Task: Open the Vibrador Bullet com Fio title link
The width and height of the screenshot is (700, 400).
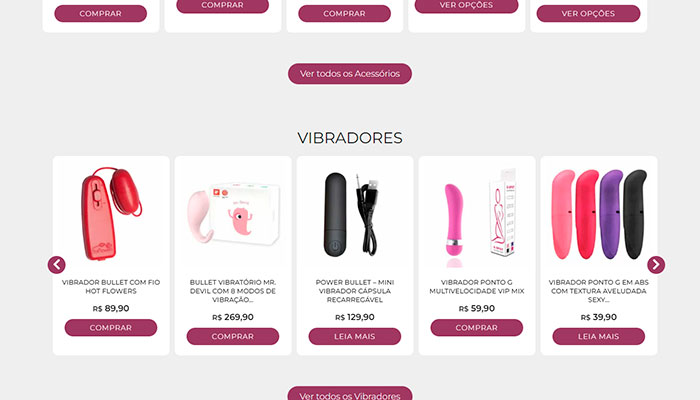Action: tap(111, 287)
